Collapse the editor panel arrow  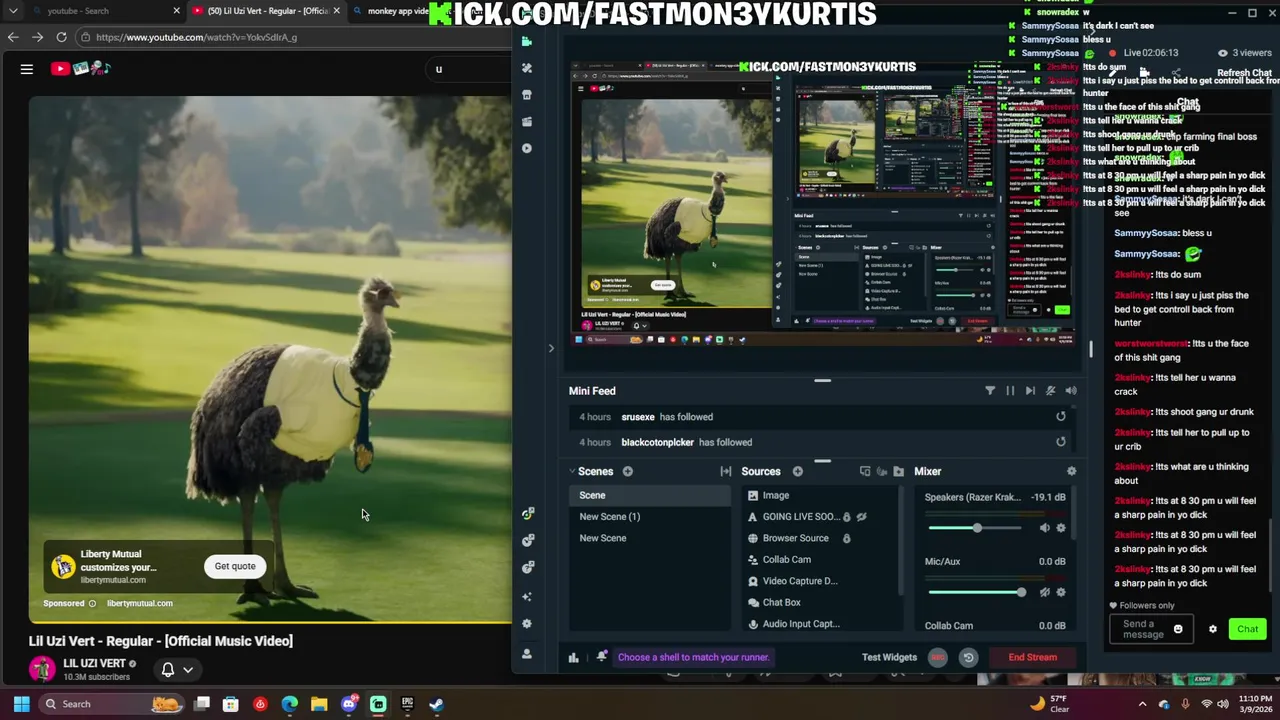point(551,348)
